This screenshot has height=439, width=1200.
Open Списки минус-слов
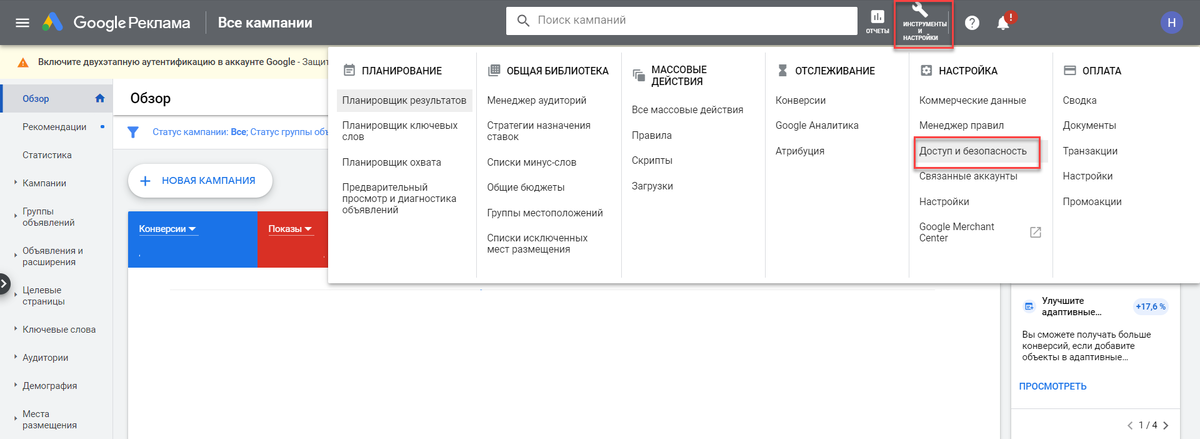tap(532, 161)
